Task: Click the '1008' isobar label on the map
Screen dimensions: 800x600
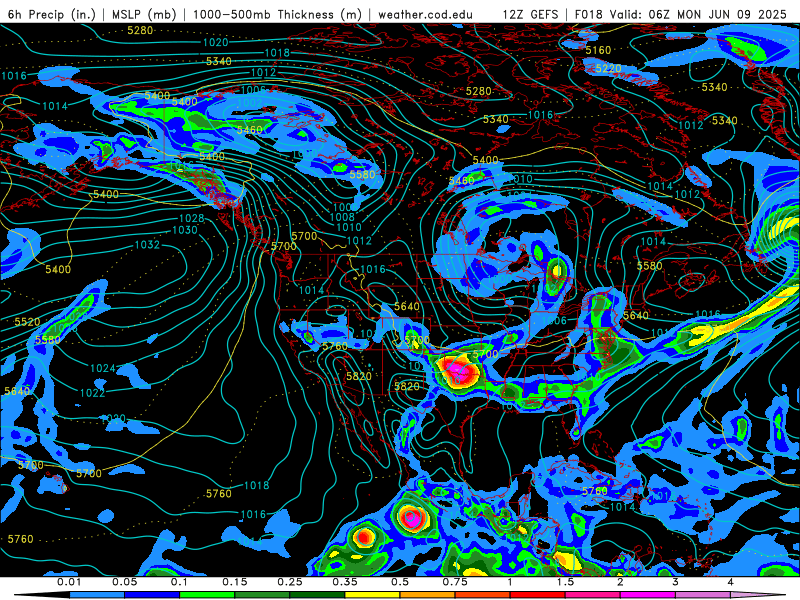Action: [342, 217]
